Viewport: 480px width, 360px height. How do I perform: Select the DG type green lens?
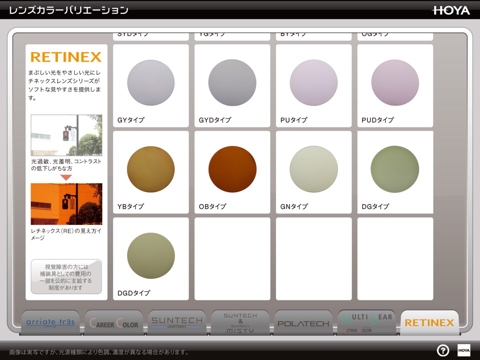point(395,172)
